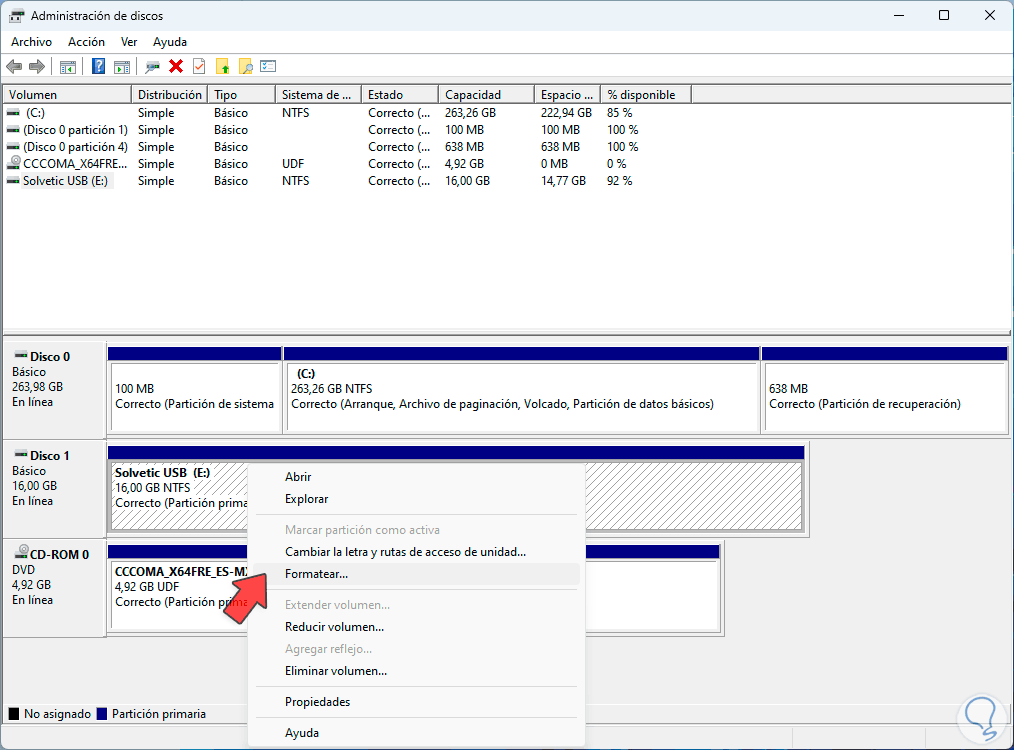Click the Disco 0 disk label panel
The image size is (1014, 750).
pos(54,390)
